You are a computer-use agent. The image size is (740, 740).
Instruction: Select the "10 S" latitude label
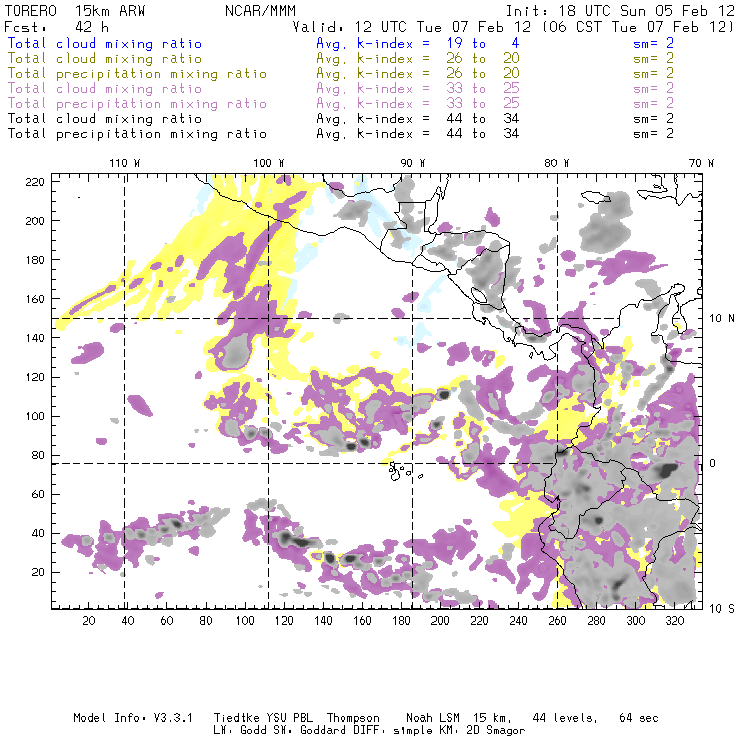(x=722, y=609)
